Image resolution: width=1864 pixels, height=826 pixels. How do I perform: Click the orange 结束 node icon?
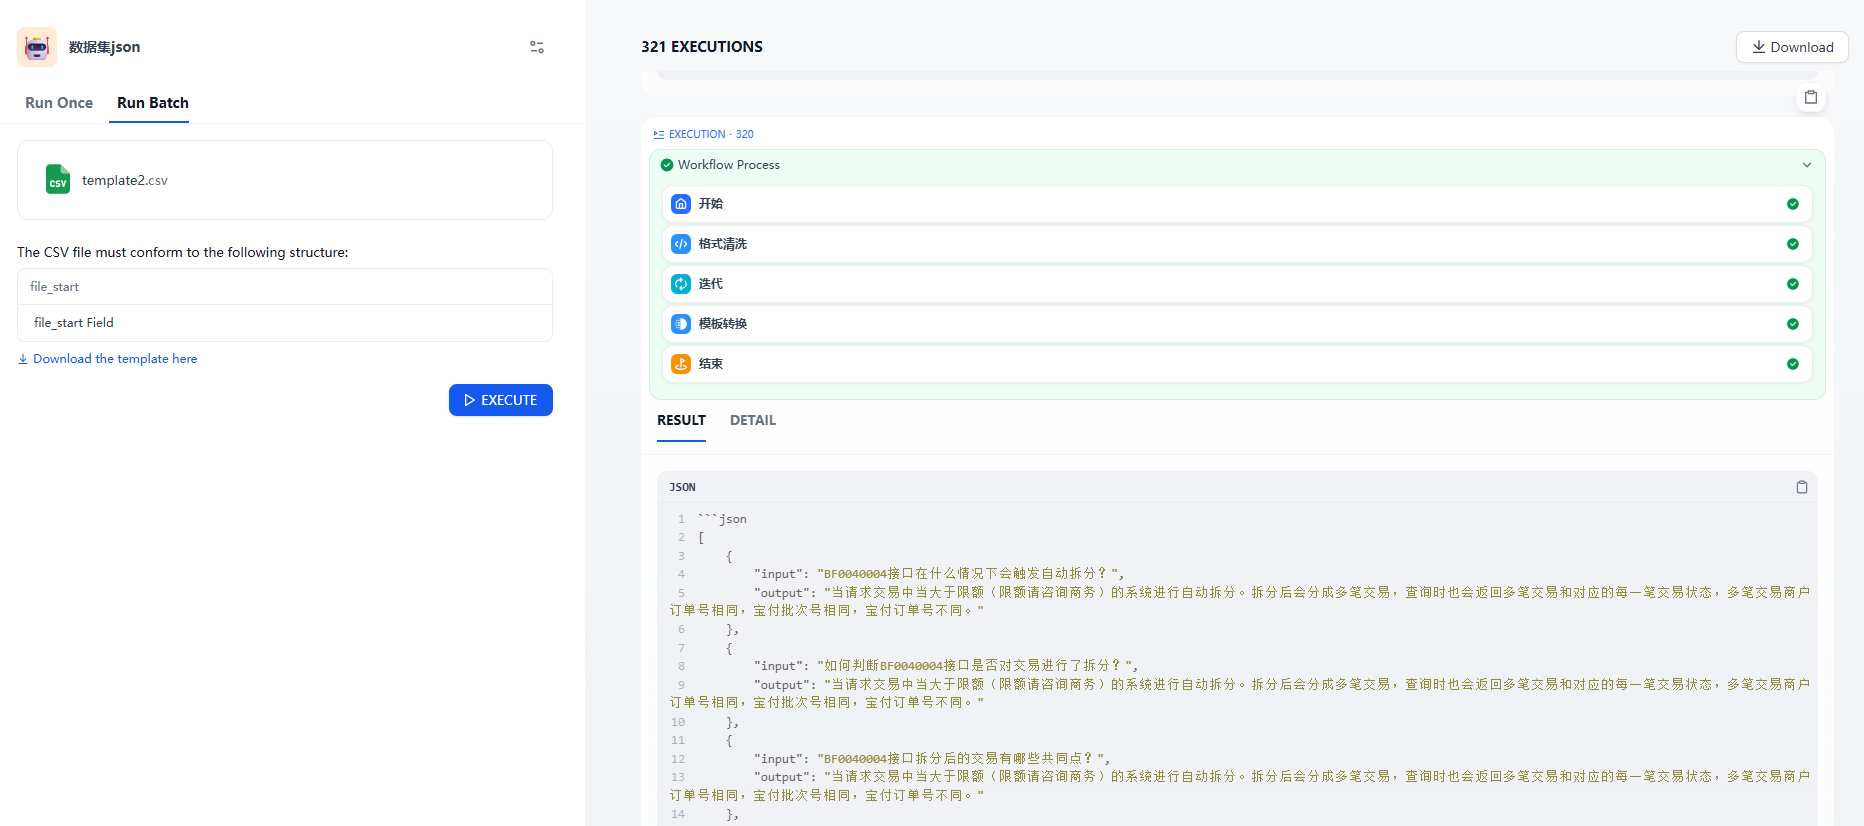tap(681, 364)
